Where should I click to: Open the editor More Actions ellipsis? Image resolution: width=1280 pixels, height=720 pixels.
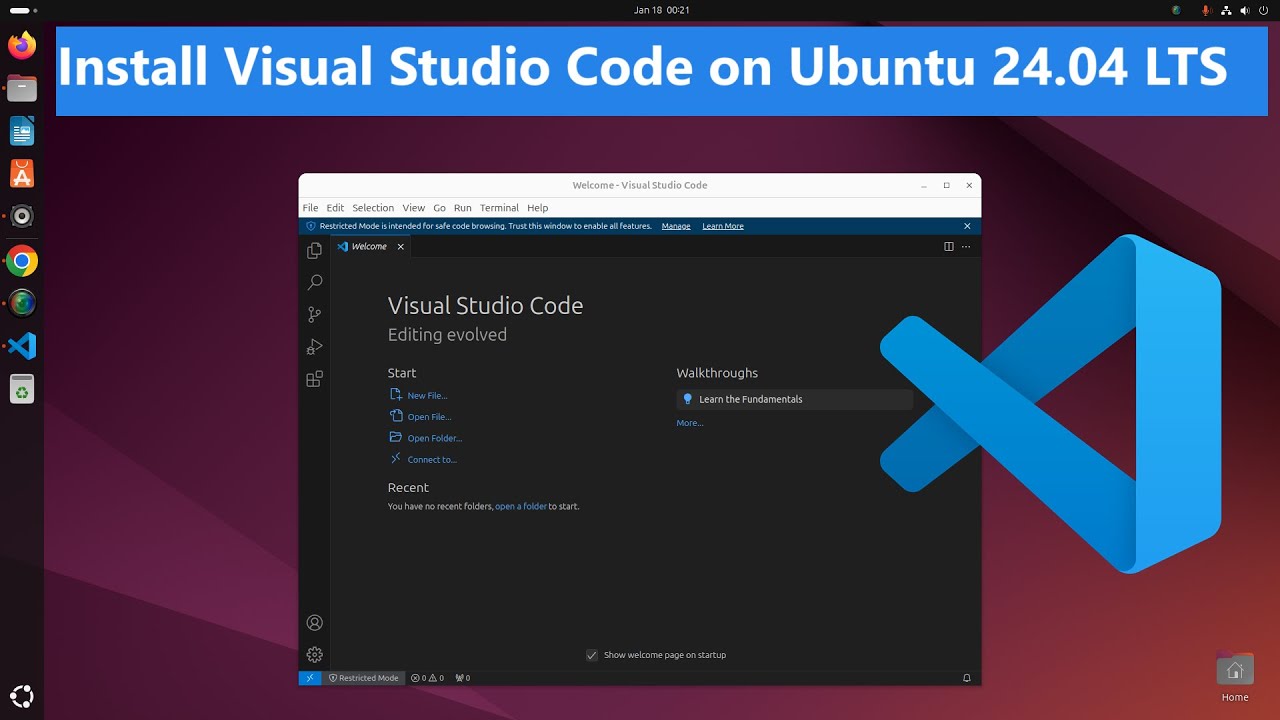click(x=966, y=246)
